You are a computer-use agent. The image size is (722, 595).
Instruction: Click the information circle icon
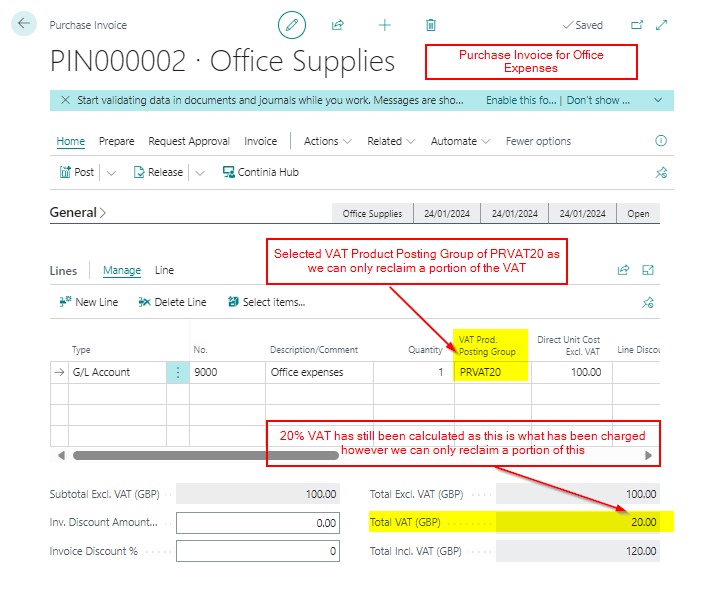660,141
